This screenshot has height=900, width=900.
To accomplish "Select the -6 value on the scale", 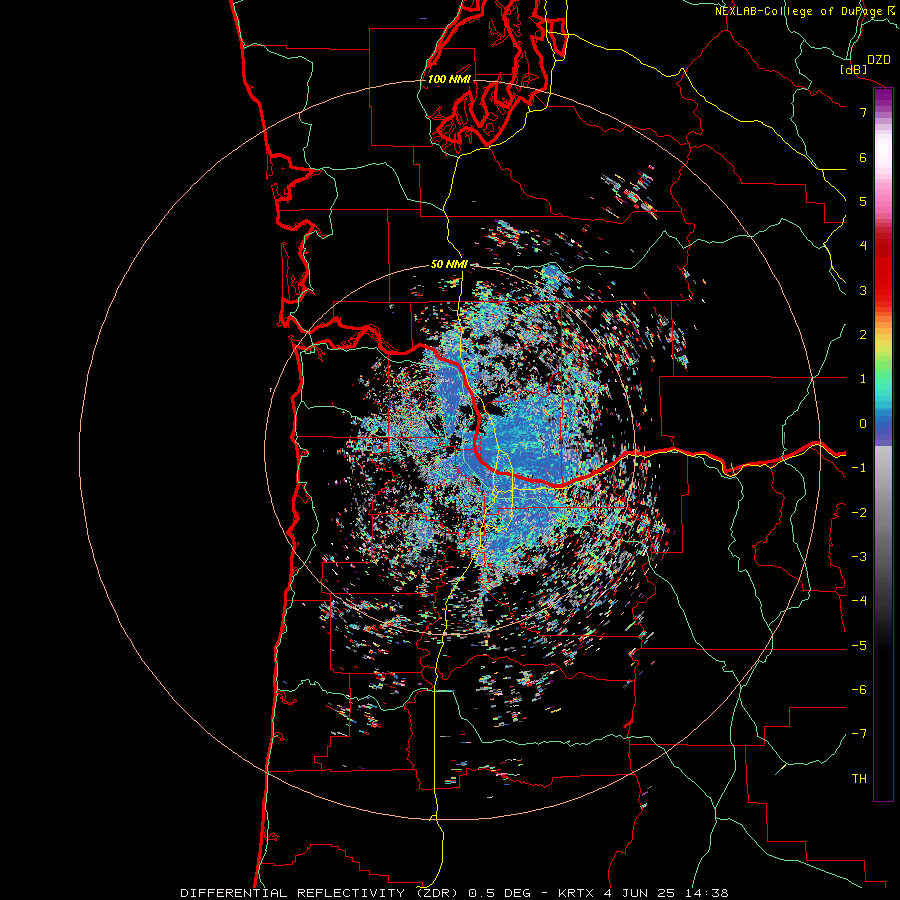I will point(859,690).
